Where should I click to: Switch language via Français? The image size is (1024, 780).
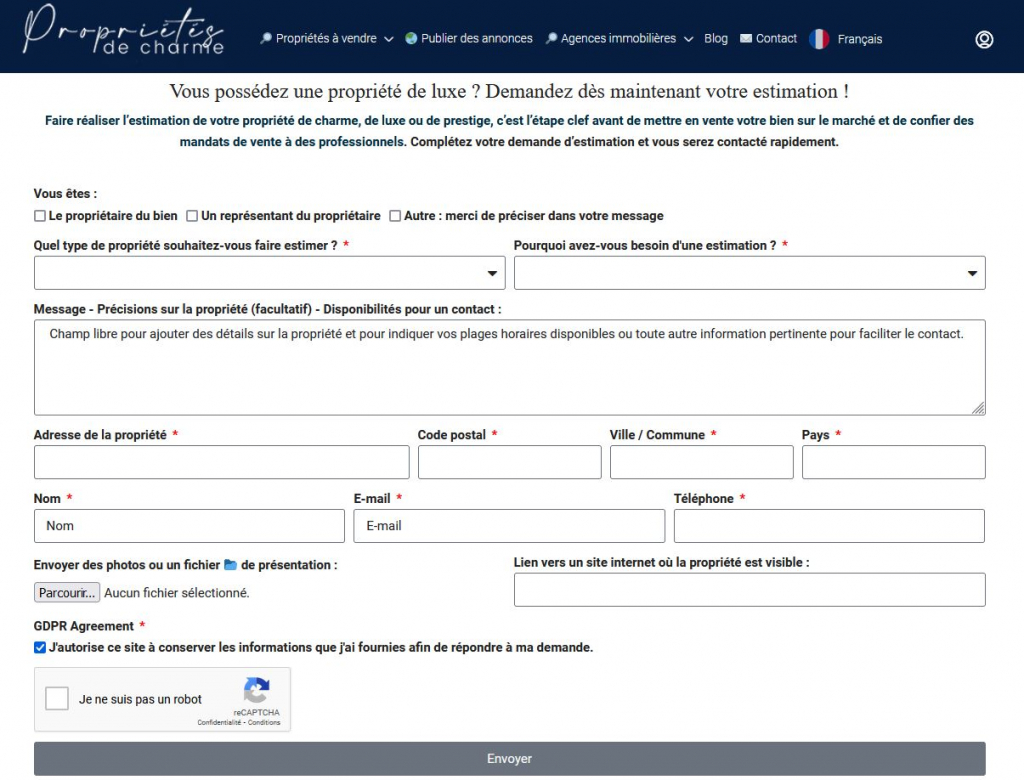[859, 39]
